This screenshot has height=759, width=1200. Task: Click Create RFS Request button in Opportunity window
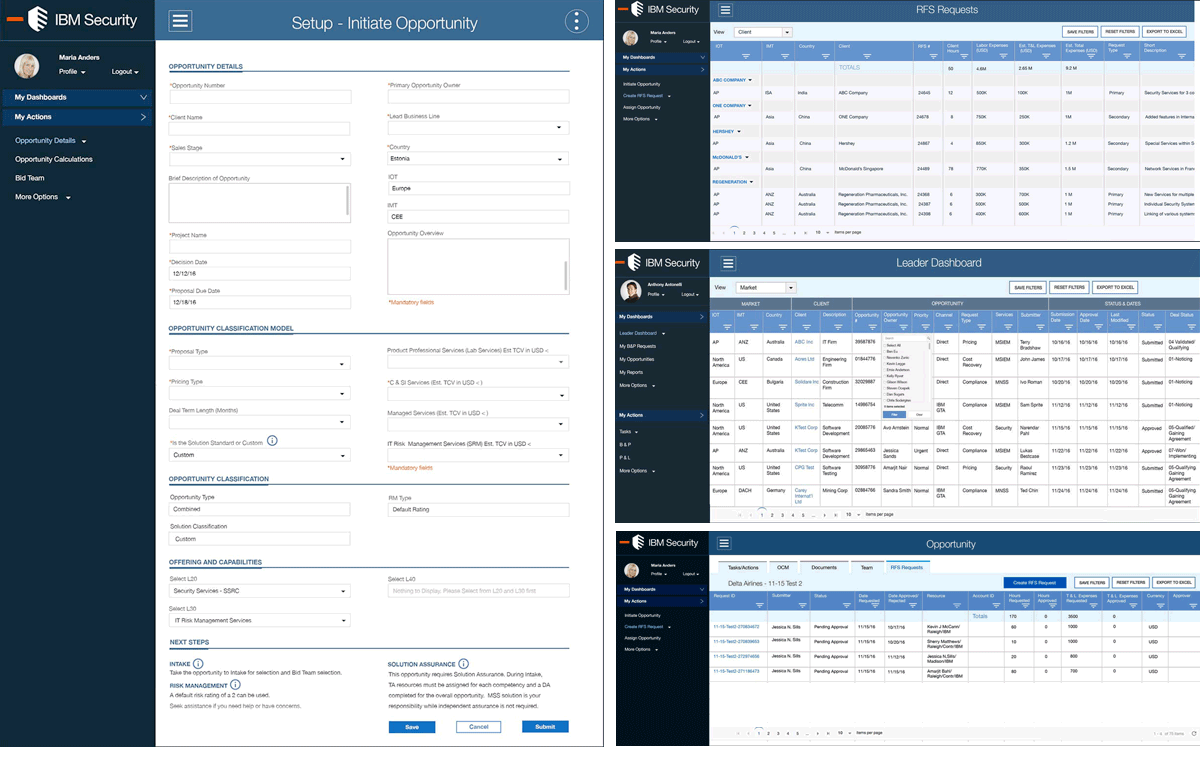click(1034, 582)
